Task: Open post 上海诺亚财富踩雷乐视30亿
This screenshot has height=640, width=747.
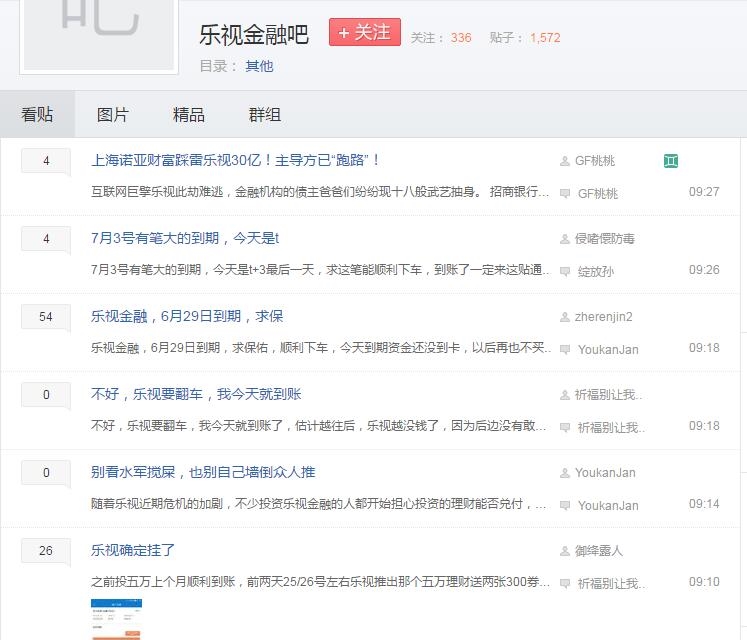Action: [x=236, y=160]
